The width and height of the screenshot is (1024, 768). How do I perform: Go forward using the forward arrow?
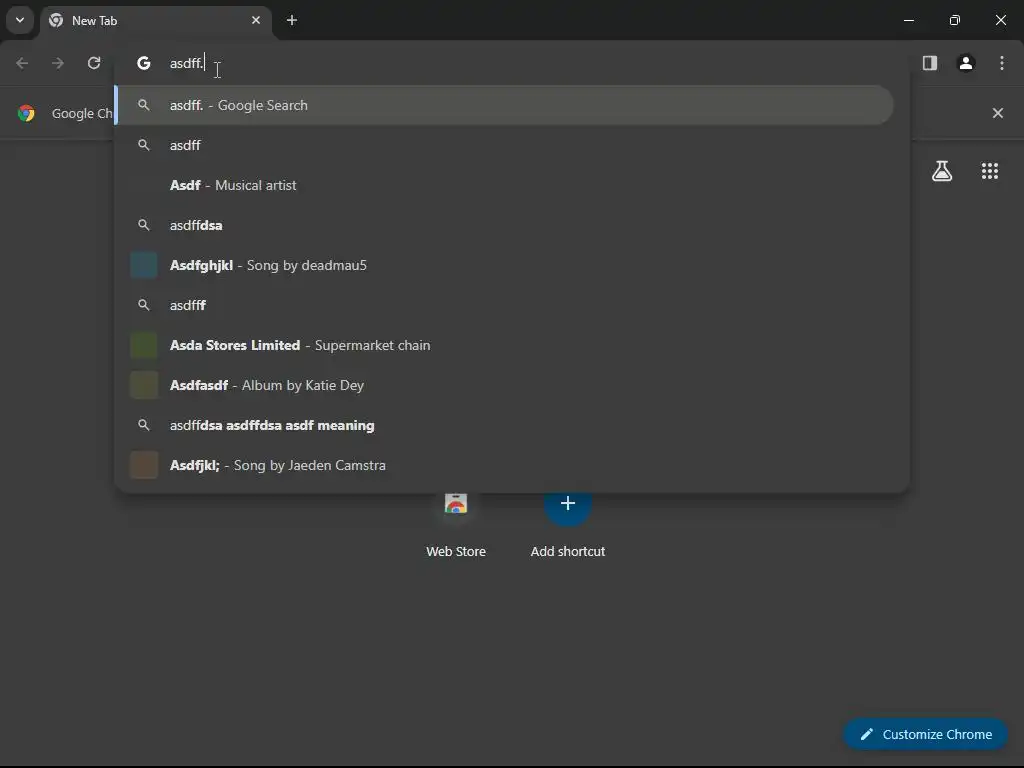click(58, 63)
